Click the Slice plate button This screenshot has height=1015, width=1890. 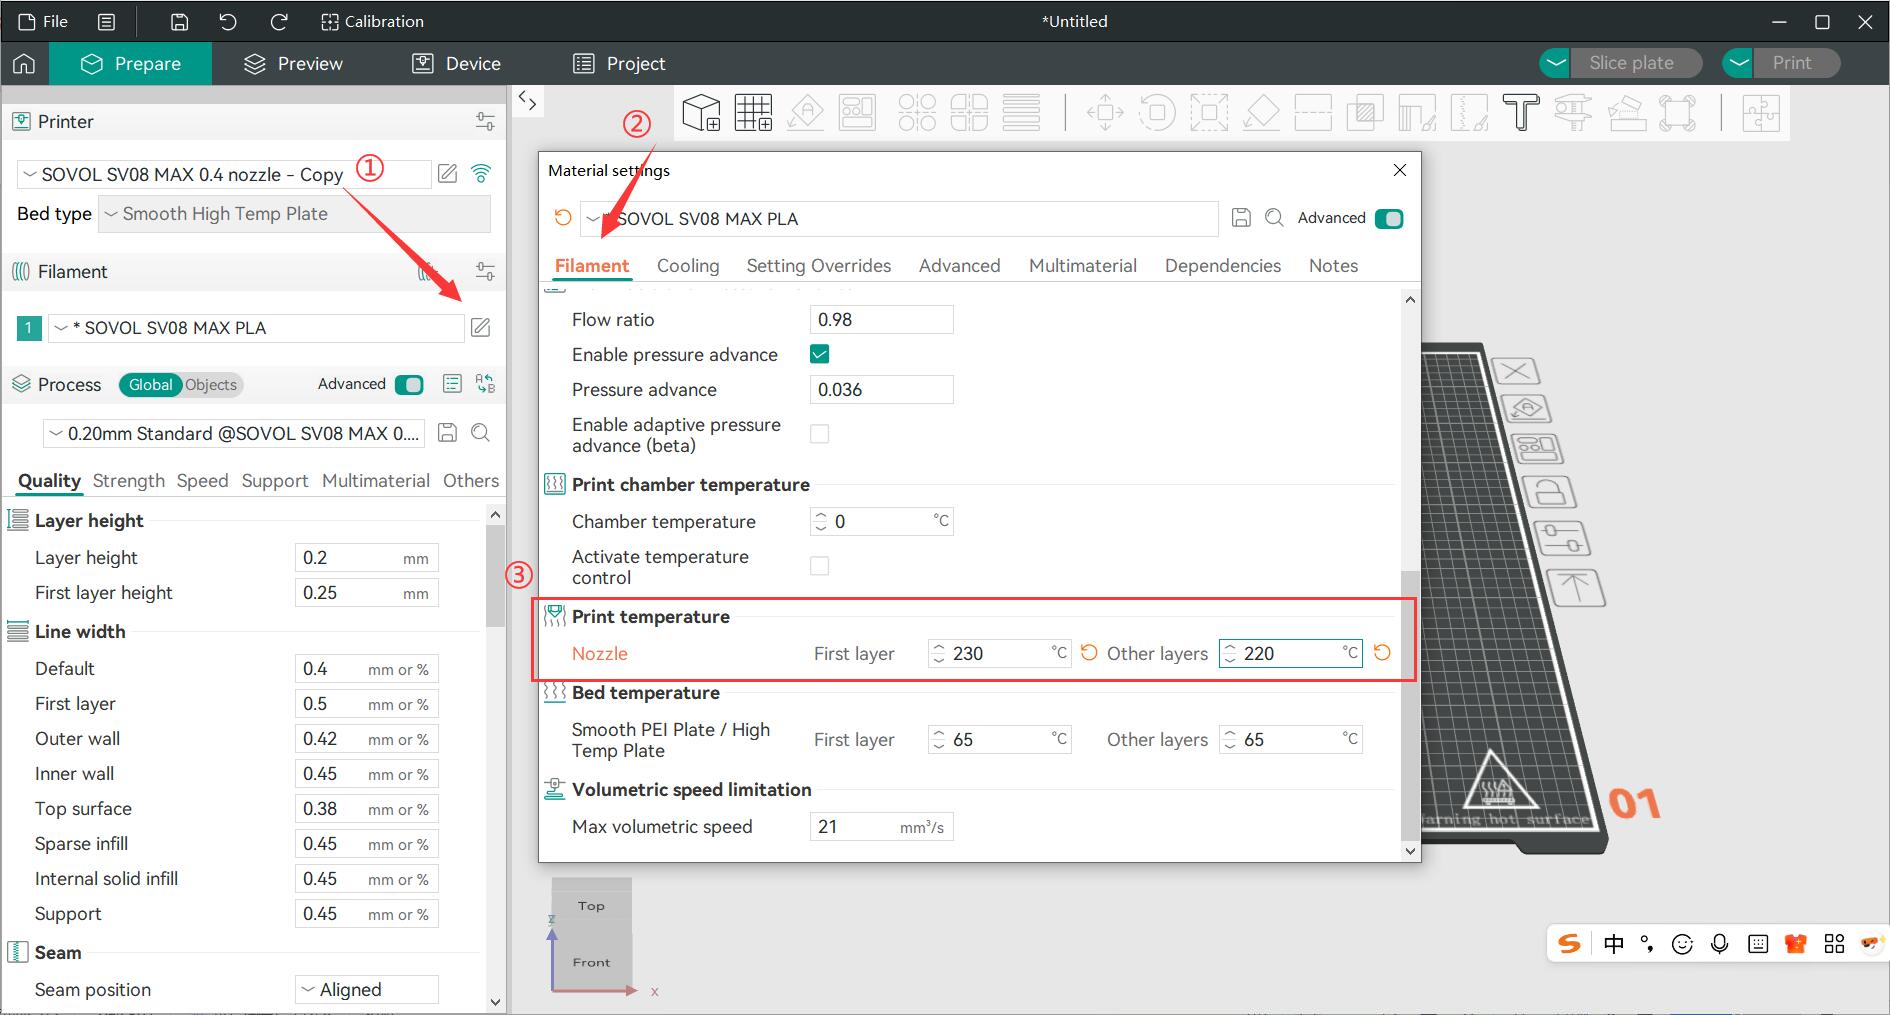pyautogui.click(x=1630, y=63)
